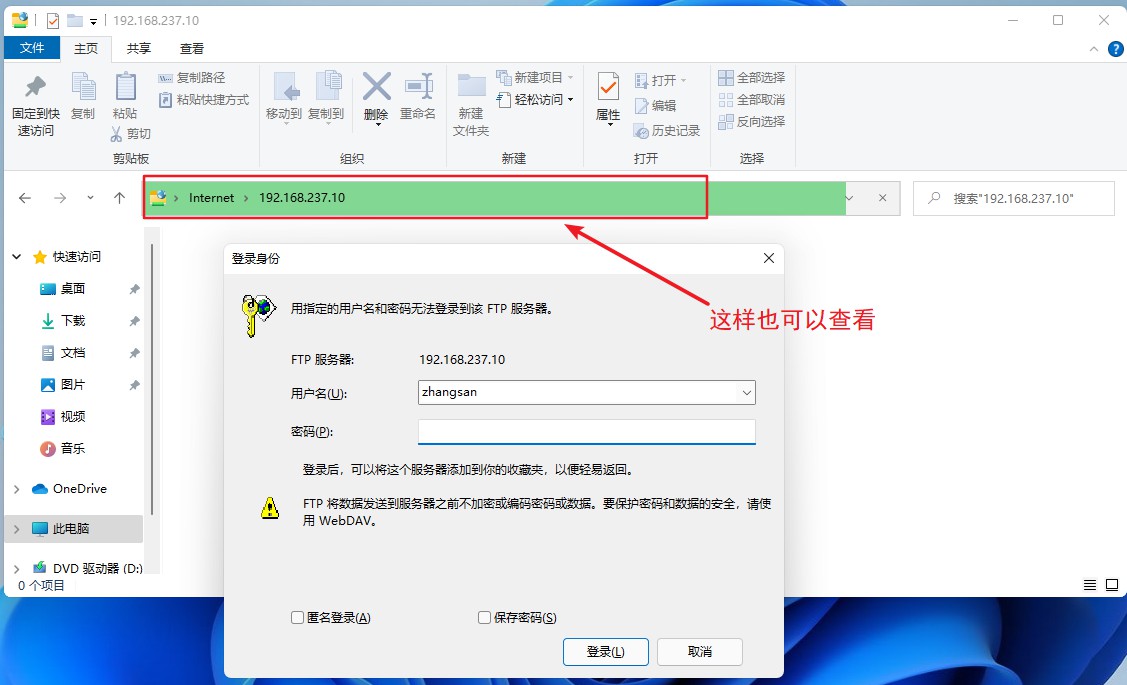Switch to large icons view in the status bar
The height and width of the screenshot is (685, 1127).
point(1111,585)
